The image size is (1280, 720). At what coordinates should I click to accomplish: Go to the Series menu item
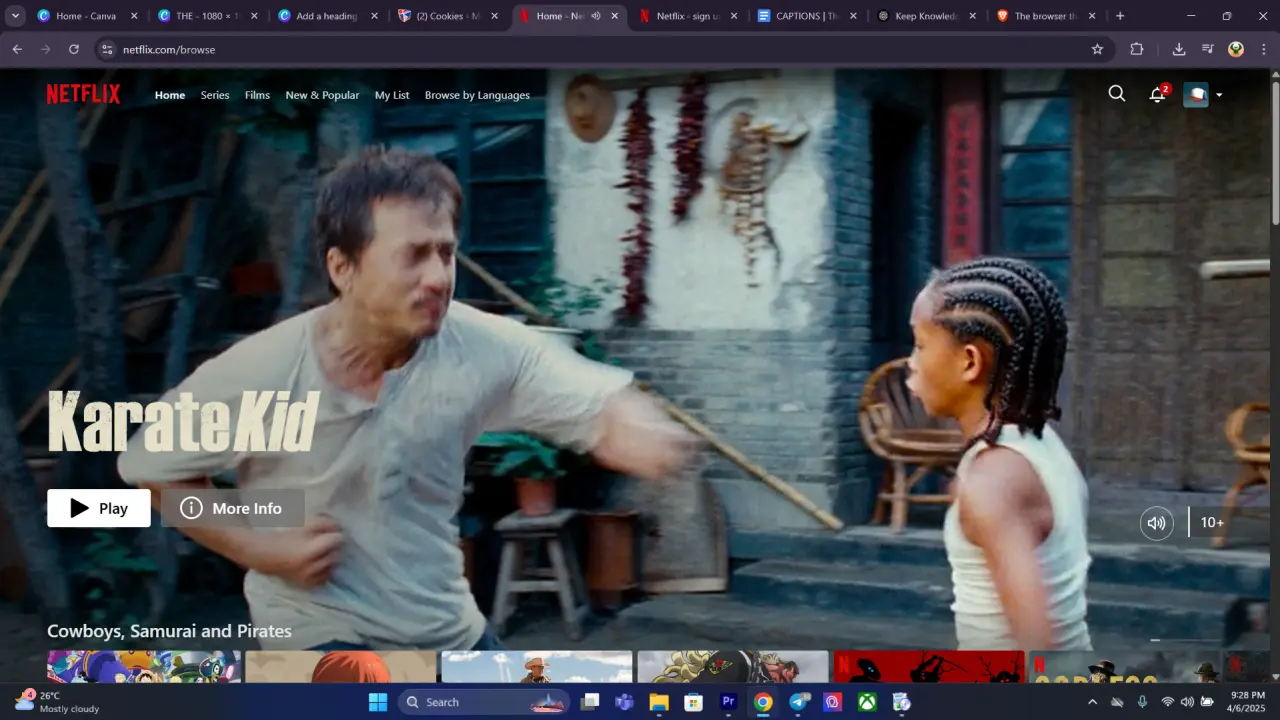[215, 95]
